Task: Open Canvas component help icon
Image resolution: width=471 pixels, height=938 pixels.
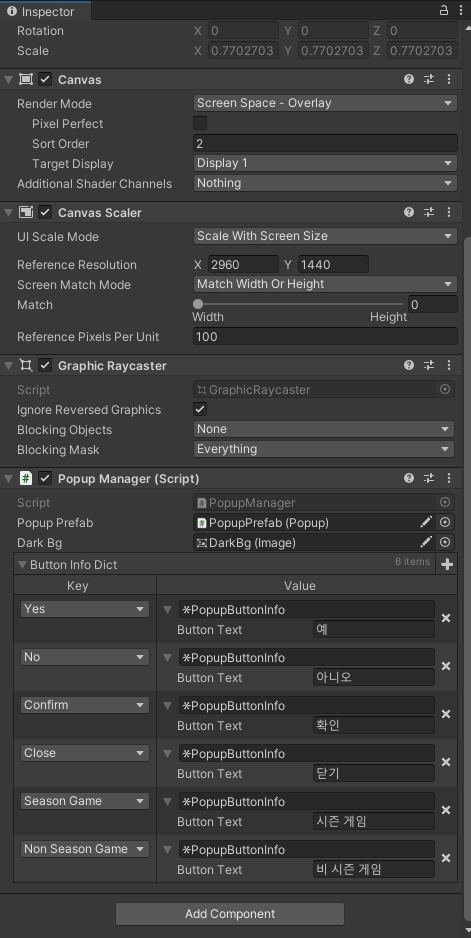Action: coord(409,79)
